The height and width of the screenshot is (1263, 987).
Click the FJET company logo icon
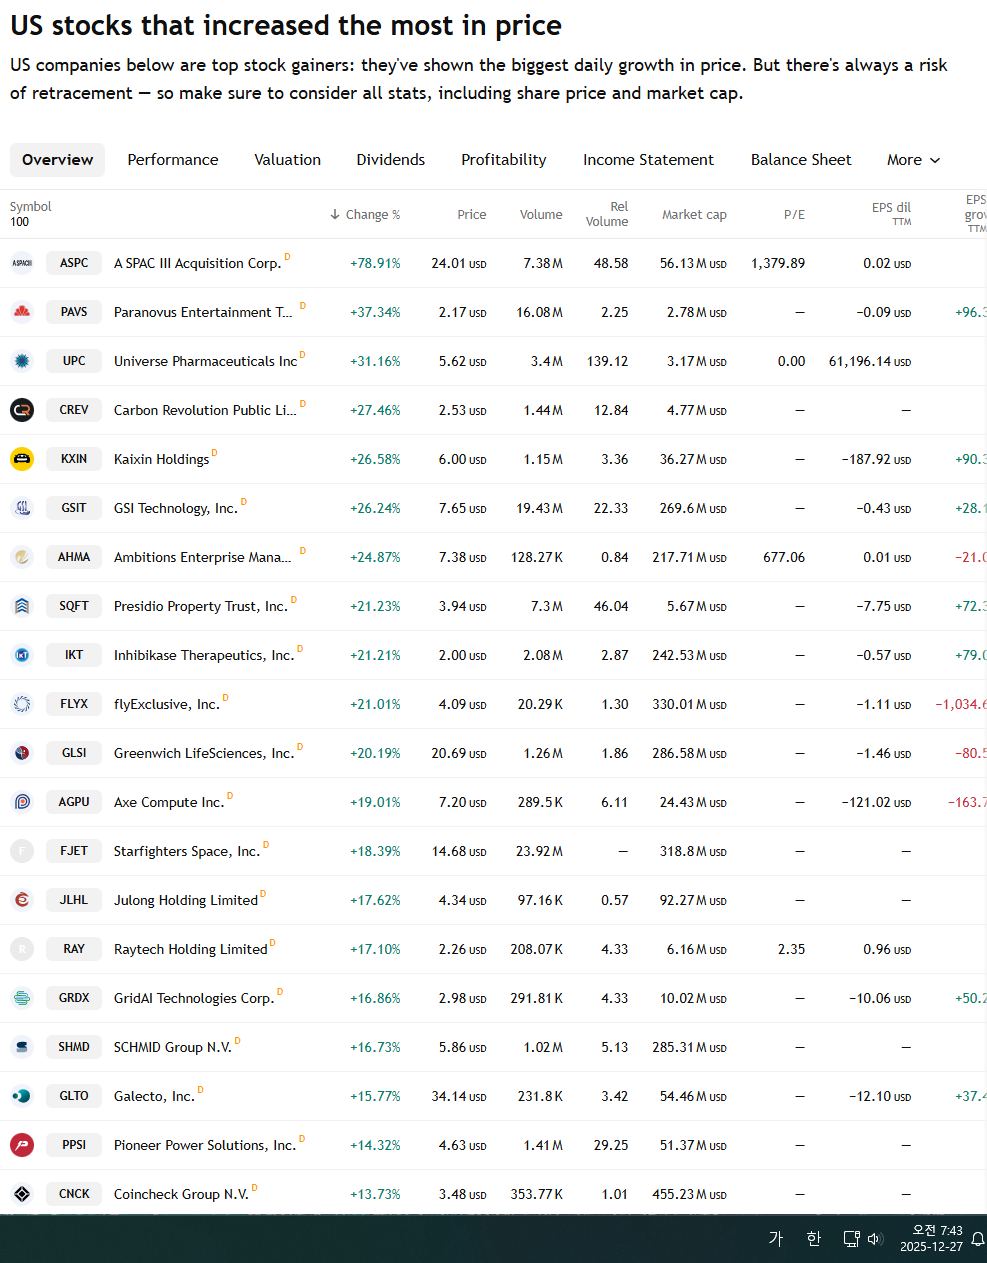click(22, 851)
